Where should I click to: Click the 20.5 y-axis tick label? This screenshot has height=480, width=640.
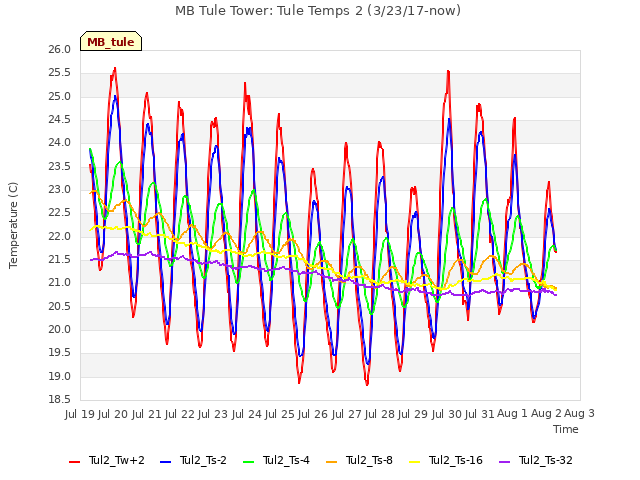(x=60, y=307)
